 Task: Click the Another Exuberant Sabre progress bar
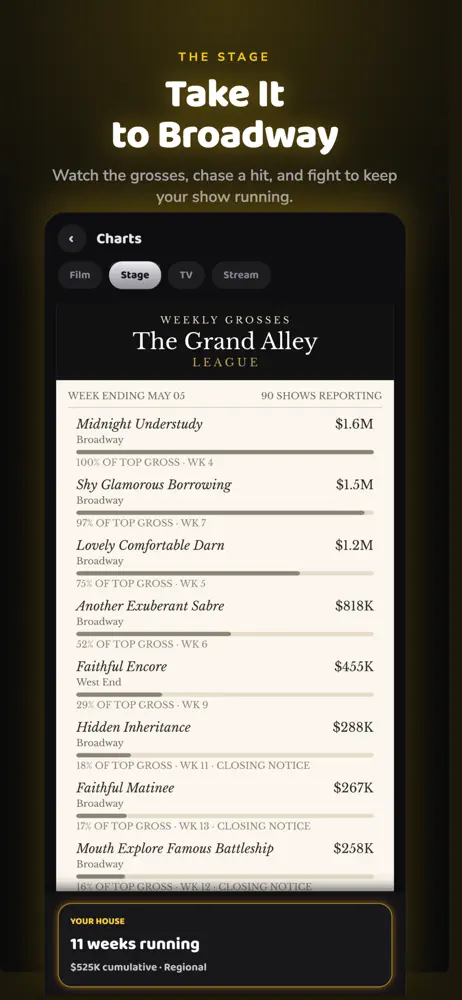[225, 633]
